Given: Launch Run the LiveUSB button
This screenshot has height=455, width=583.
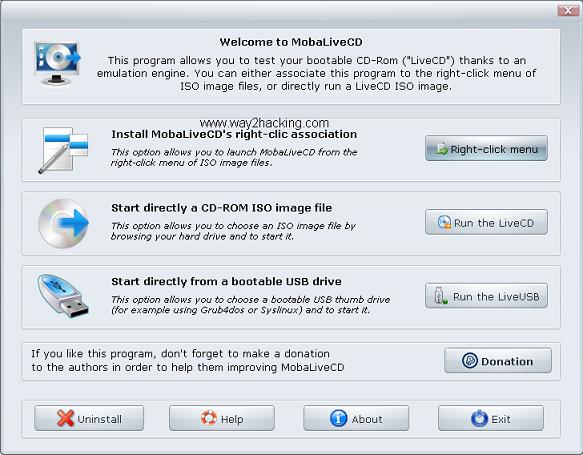Looking at the screenshot, I should pos(486,296).
